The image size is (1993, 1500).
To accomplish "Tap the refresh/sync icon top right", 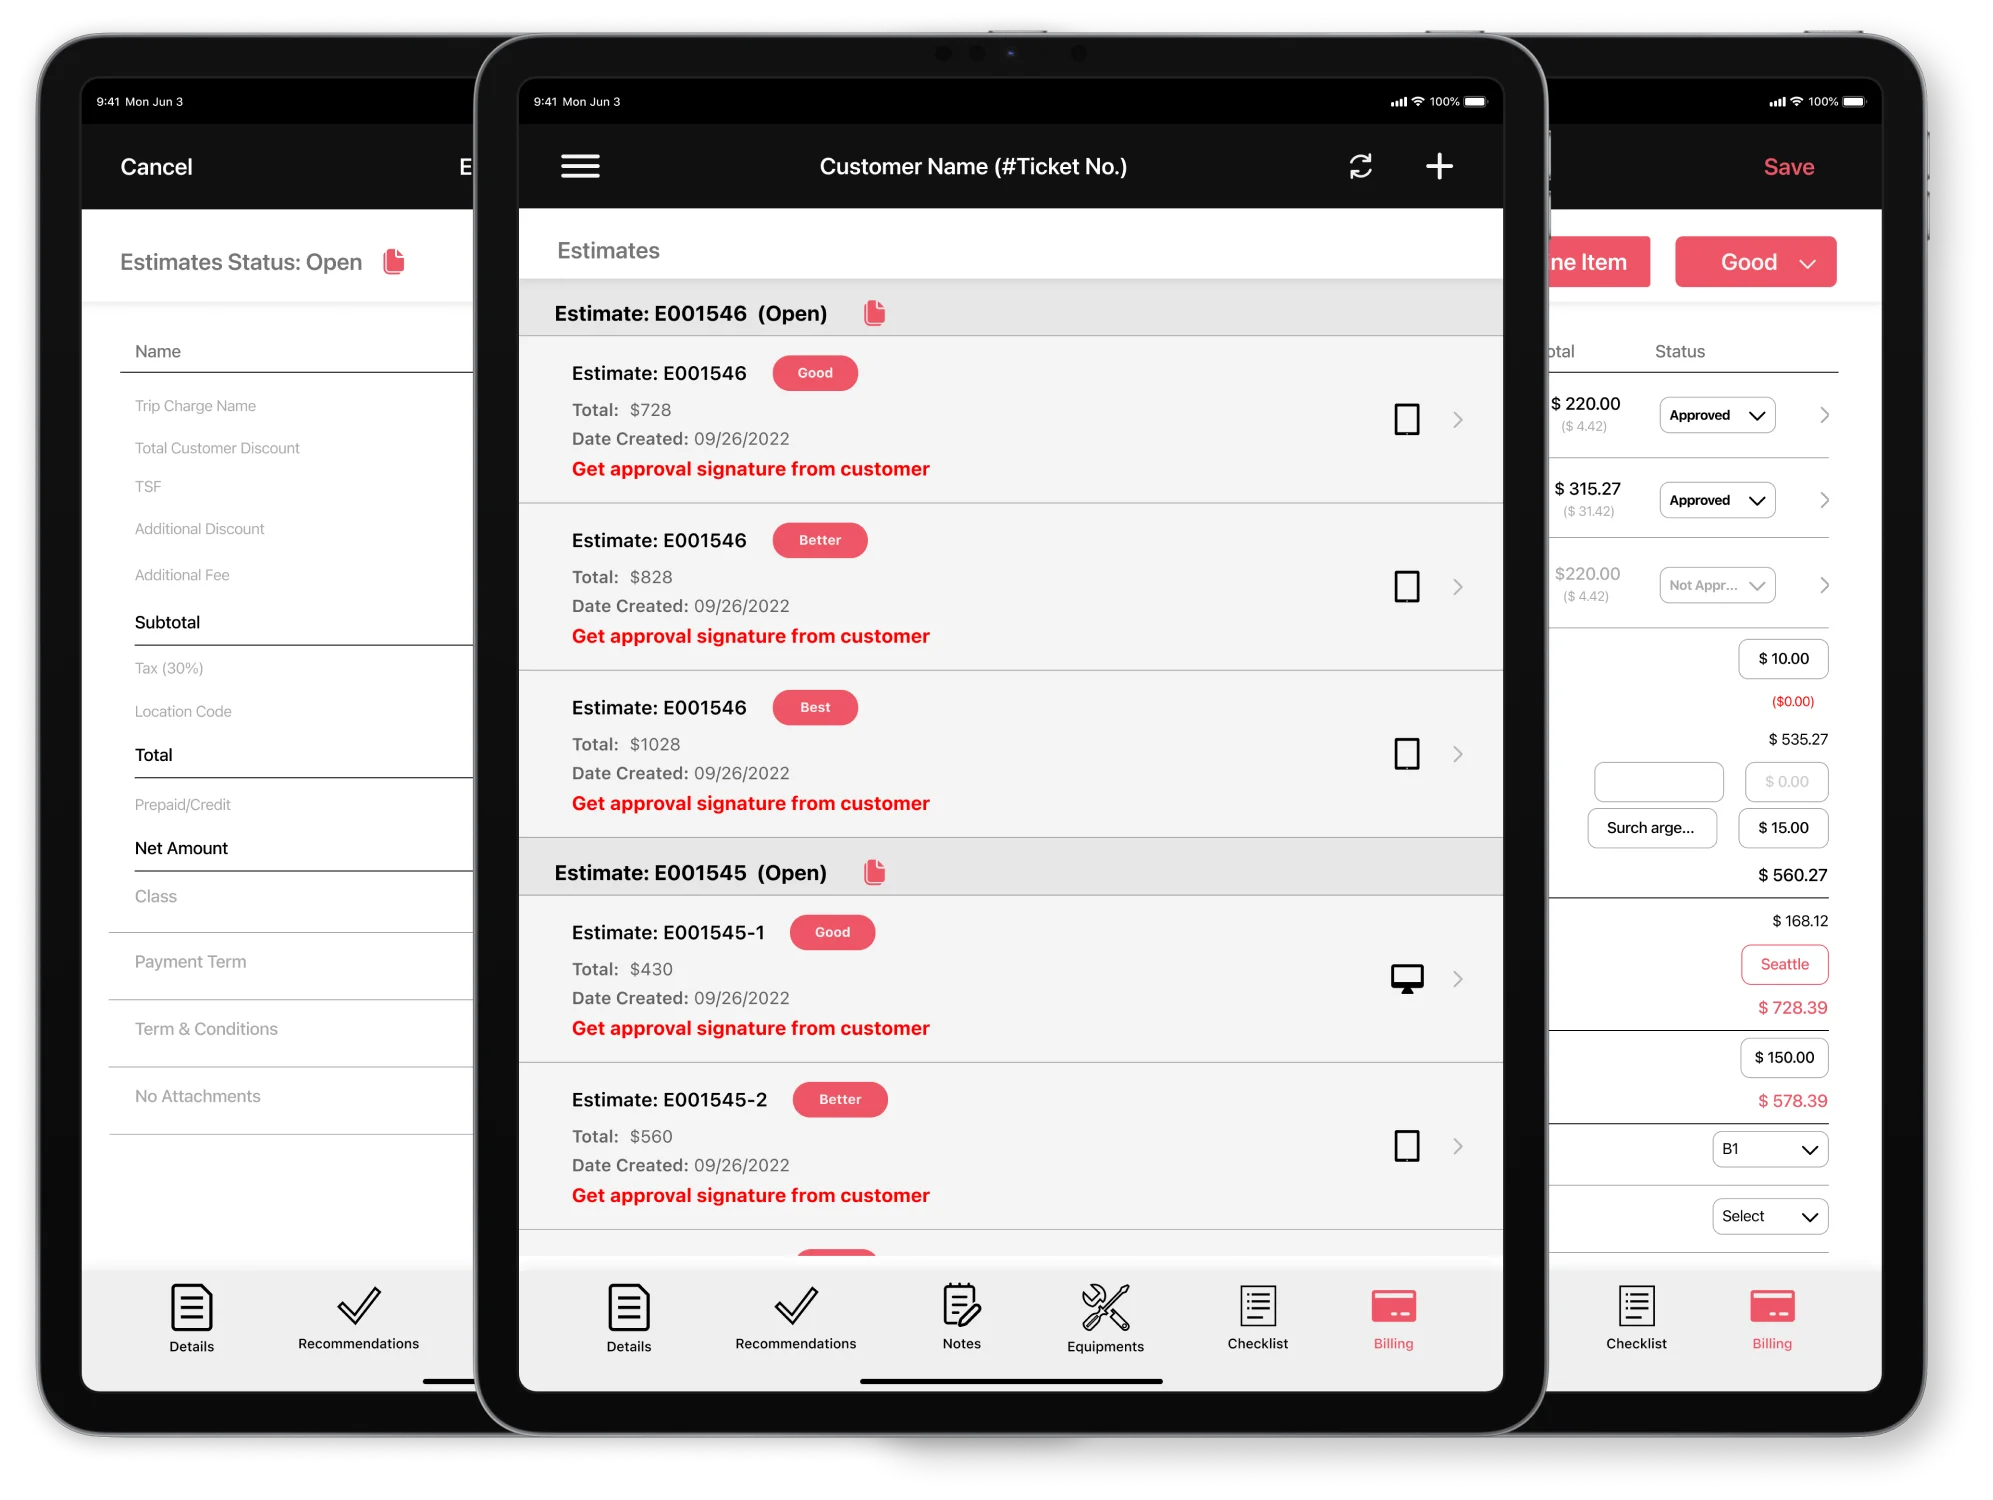I will (1357, 167).
